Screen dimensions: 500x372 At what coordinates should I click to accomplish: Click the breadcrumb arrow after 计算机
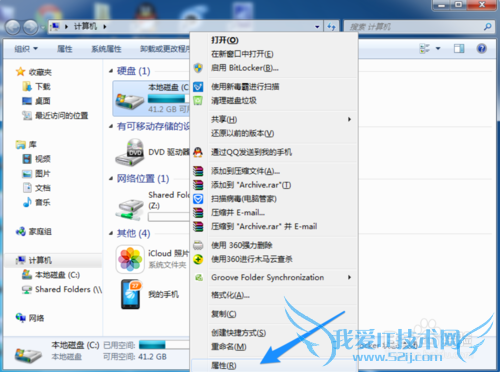105,27
